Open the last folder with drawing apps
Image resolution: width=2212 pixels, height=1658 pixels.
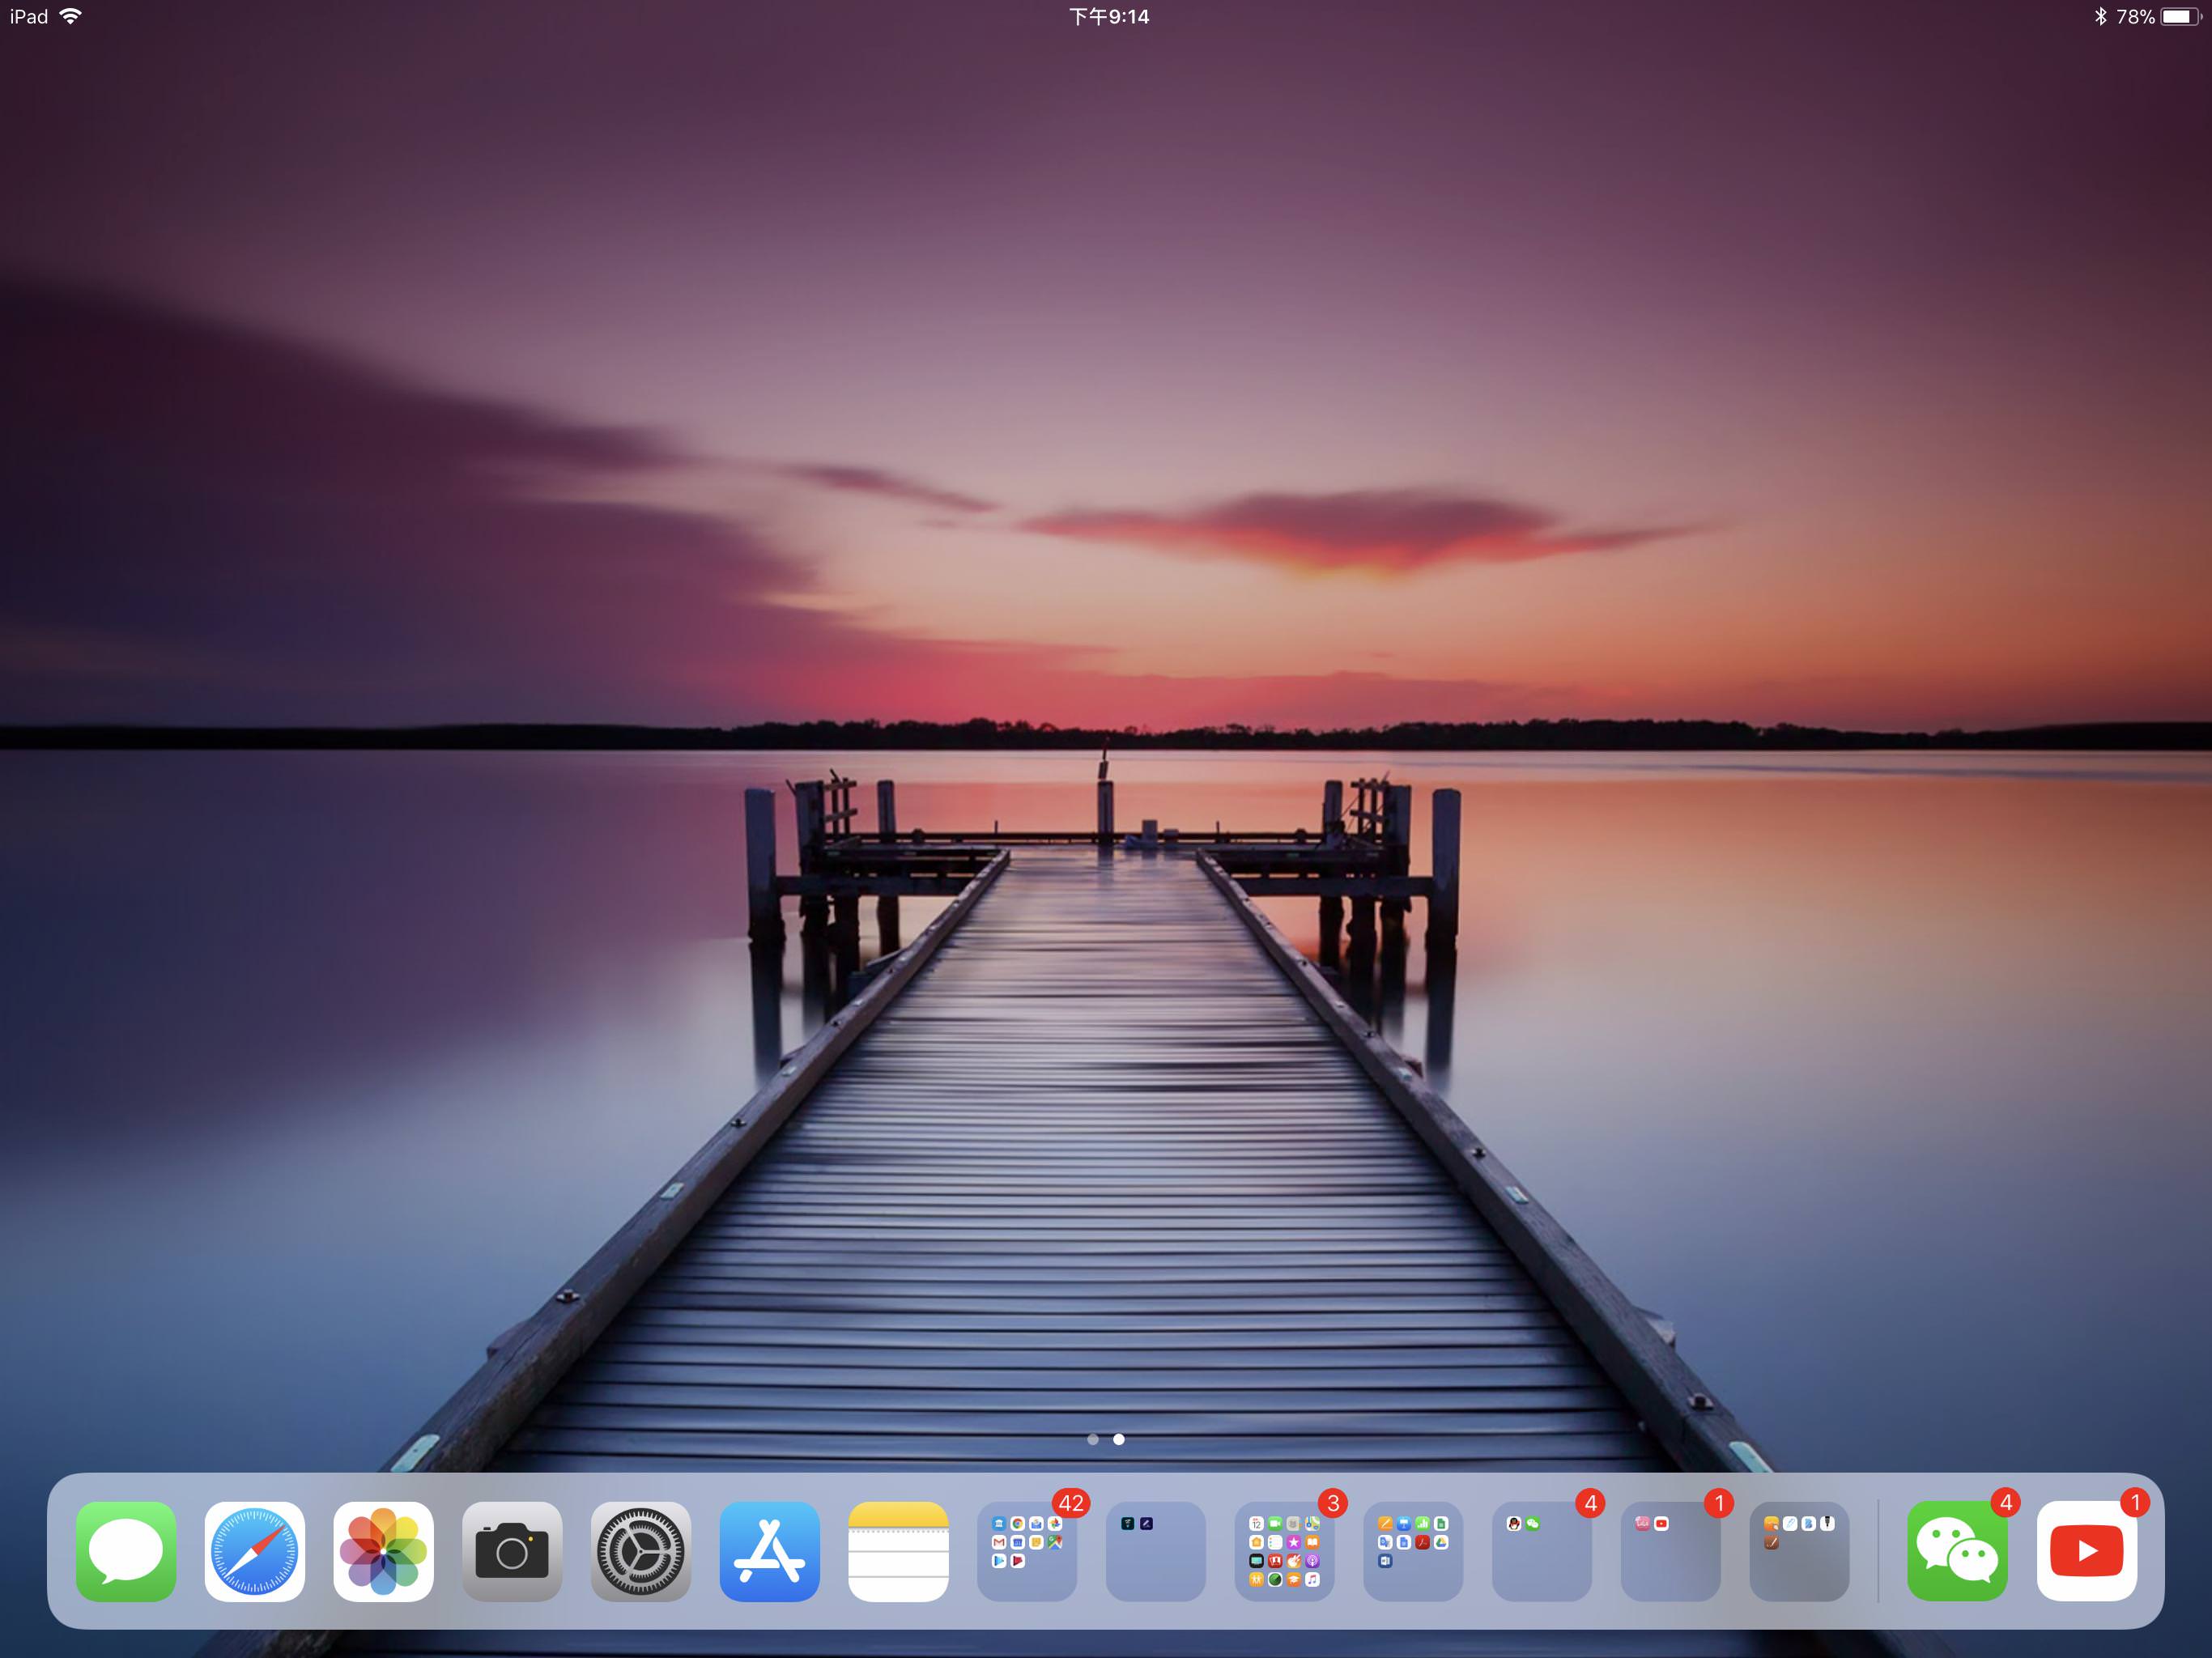1799,1550
